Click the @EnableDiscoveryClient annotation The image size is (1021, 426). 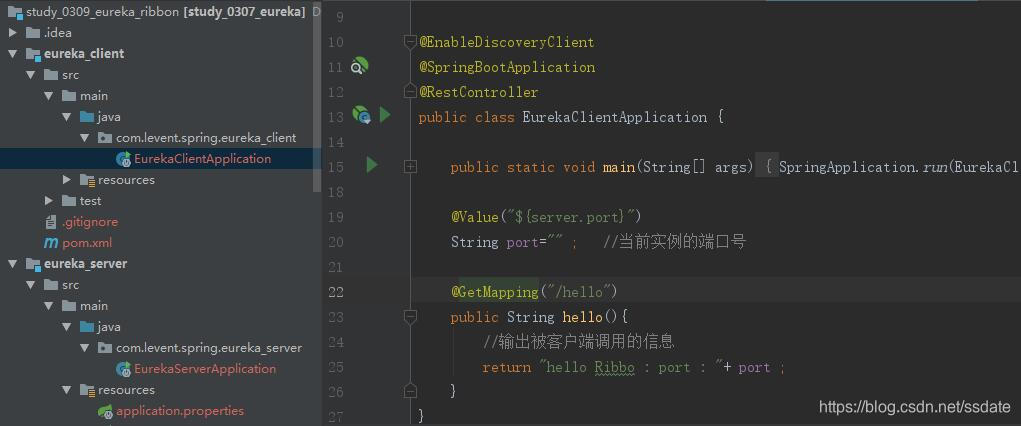[507, 42]
